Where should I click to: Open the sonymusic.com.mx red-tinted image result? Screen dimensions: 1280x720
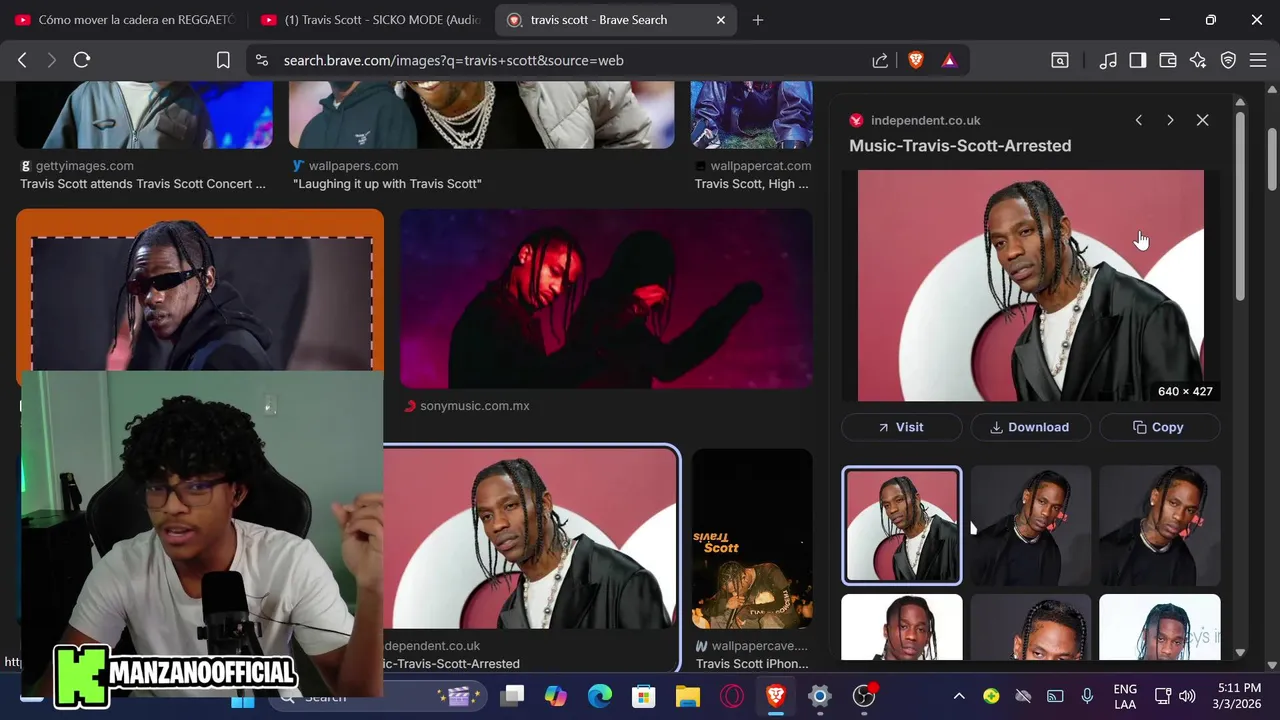pyautogui.click(x=606, y=298)
